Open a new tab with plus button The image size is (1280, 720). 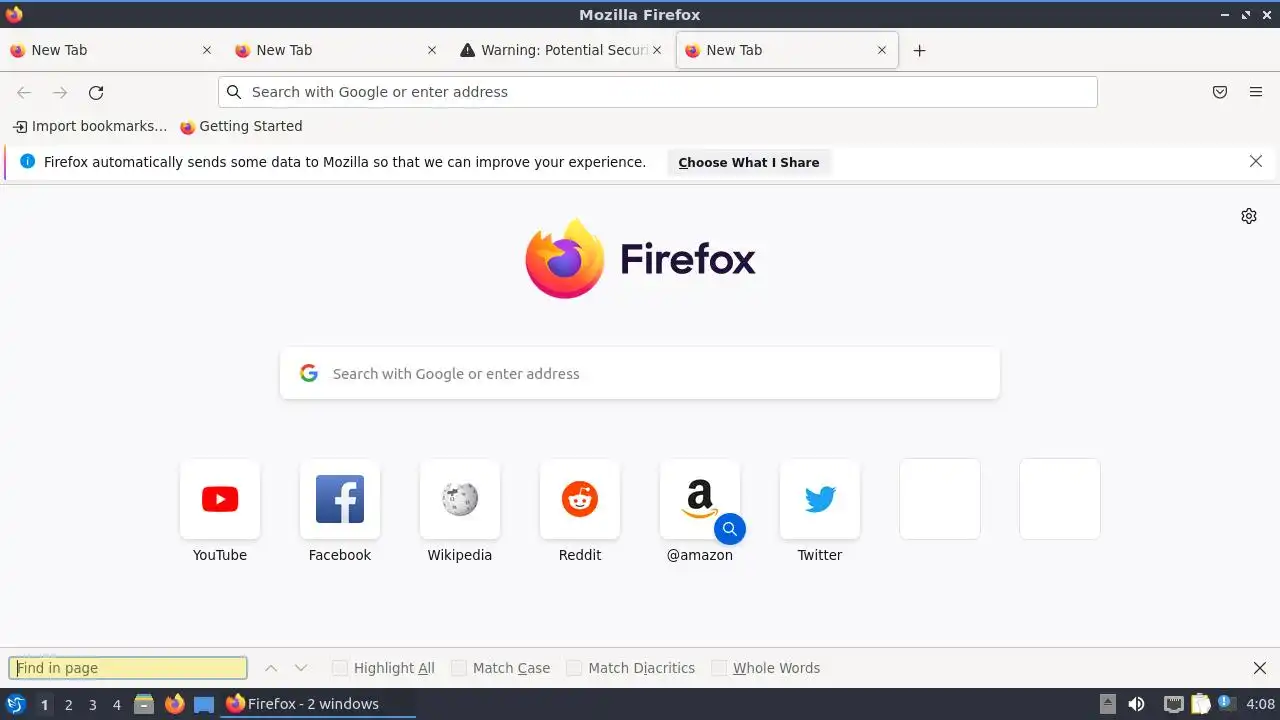coord(920,50)
